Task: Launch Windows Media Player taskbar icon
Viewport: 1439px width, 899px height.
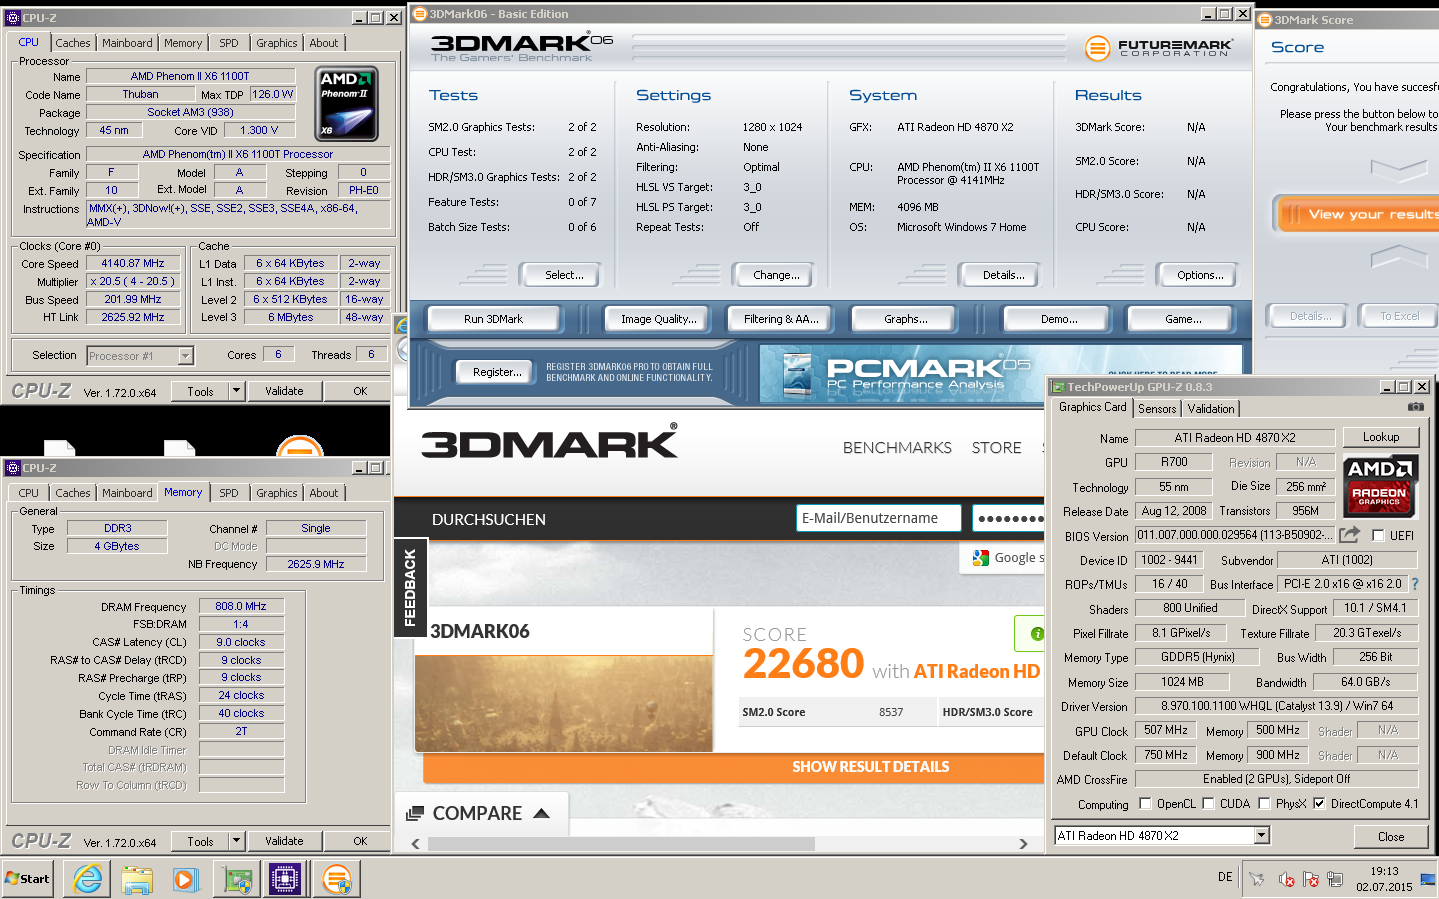Action: (x=186, y=879)
